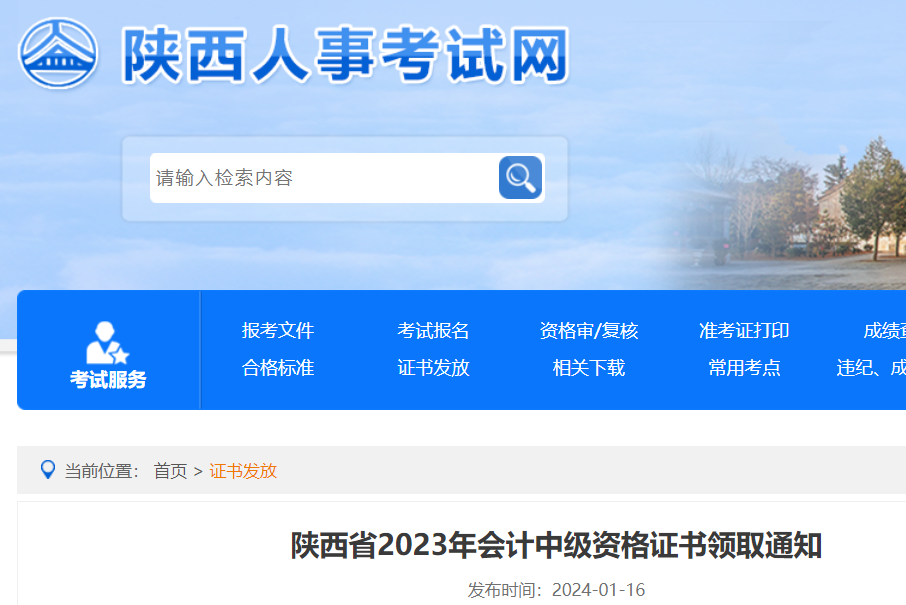Click the 考试服务 person-with-star icon
The image size is (906, 605).
pyautogui.click(x=106, y=343)
